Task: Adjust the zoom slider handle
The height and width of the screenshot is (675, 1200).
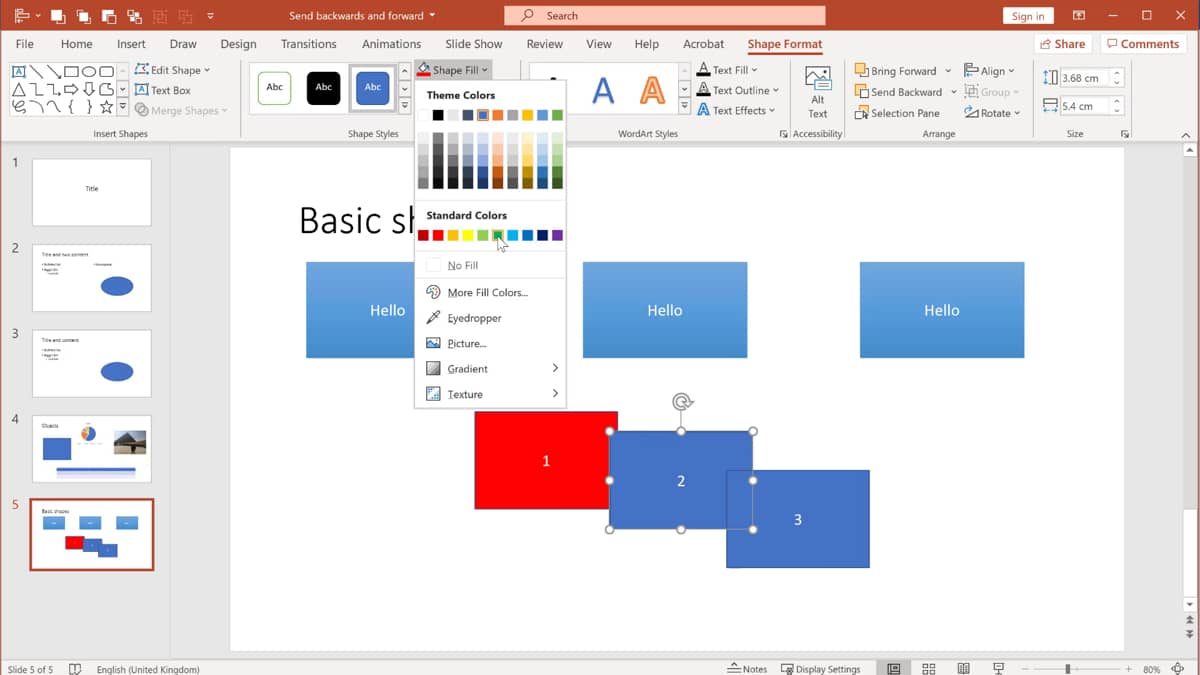Action: point(1068,669)
